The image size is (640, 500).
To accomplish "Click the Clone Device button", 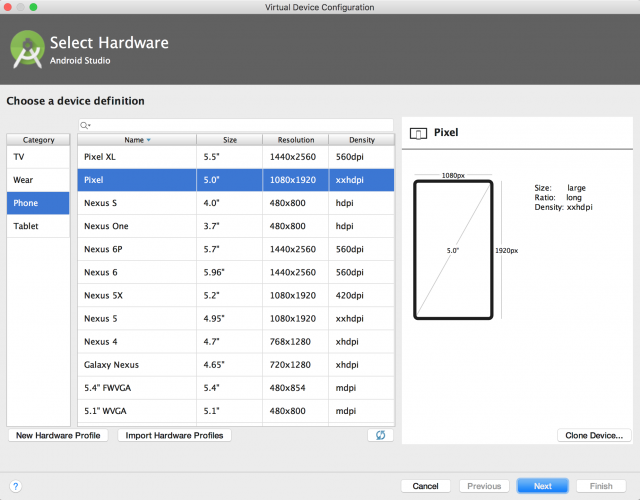I will [x=594, y=435].
